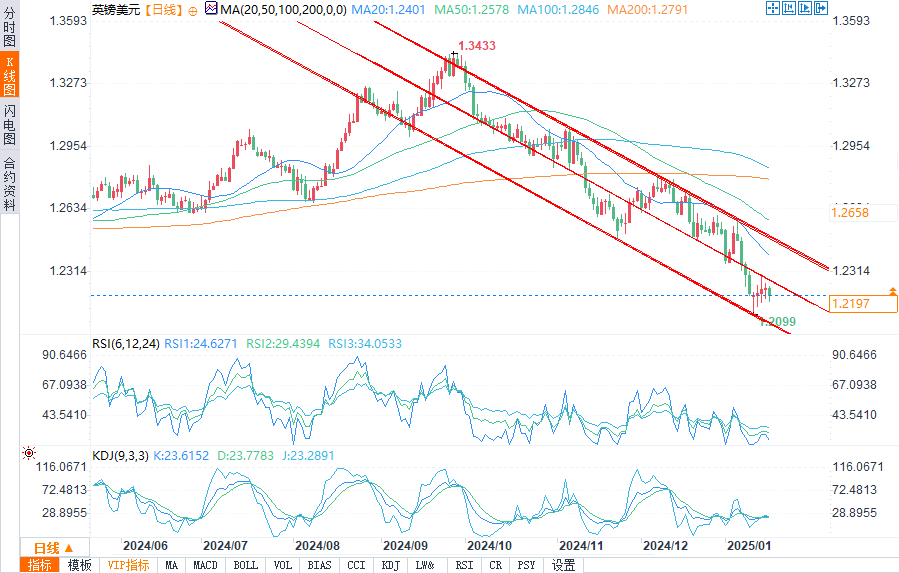Open the 日线 period selector
This screenshot has height=573, width=899.
click(54, 548)
